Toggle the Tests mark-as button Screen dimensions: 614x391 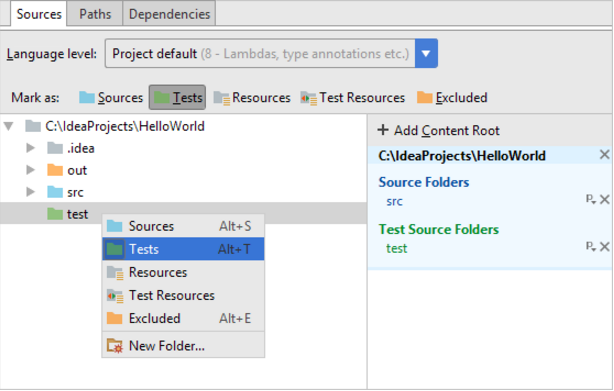pos(177,97)
